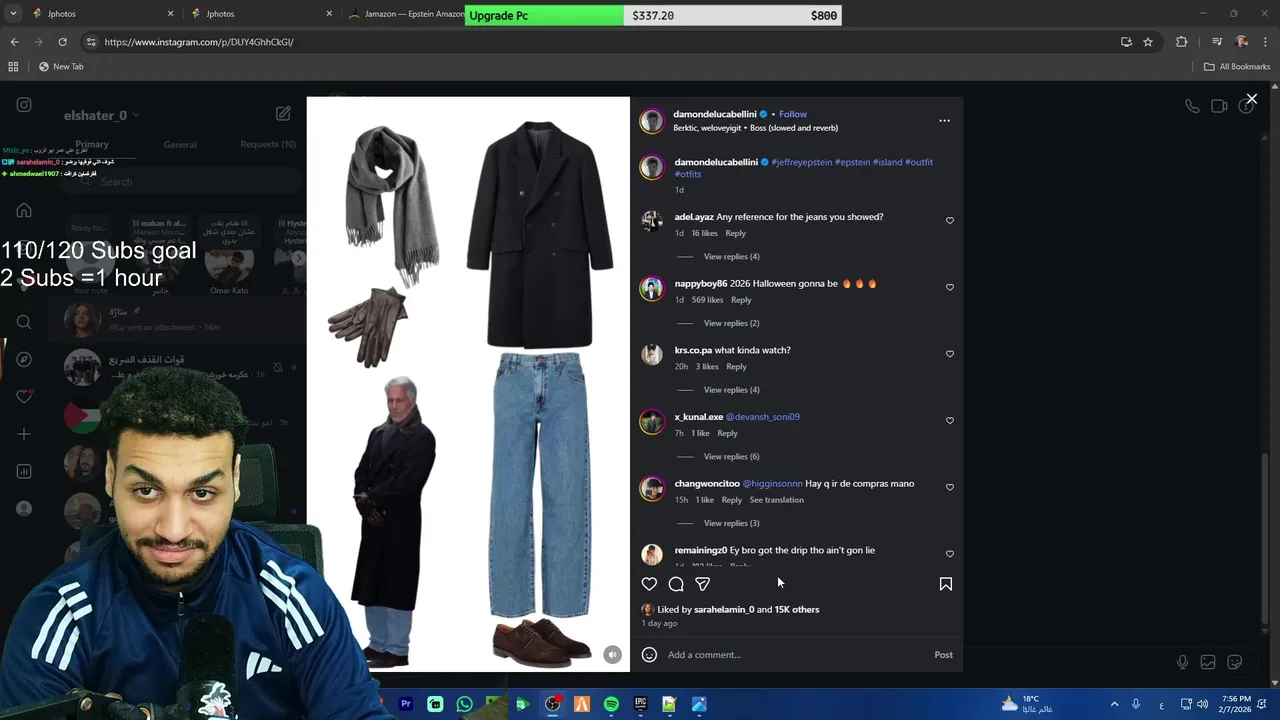The image size is (1280, 720).
Task: Expand View replies (3) under changwoncitoo
Action: 731,523
